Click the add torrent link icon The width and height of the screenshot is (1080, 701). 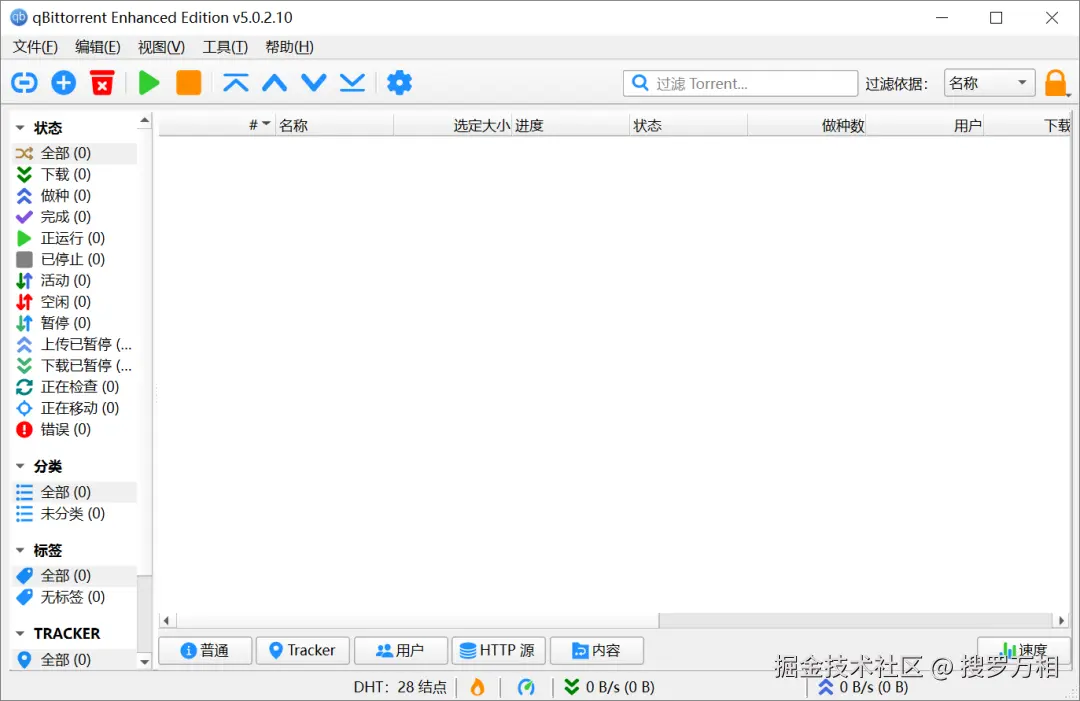click(24, 83)
